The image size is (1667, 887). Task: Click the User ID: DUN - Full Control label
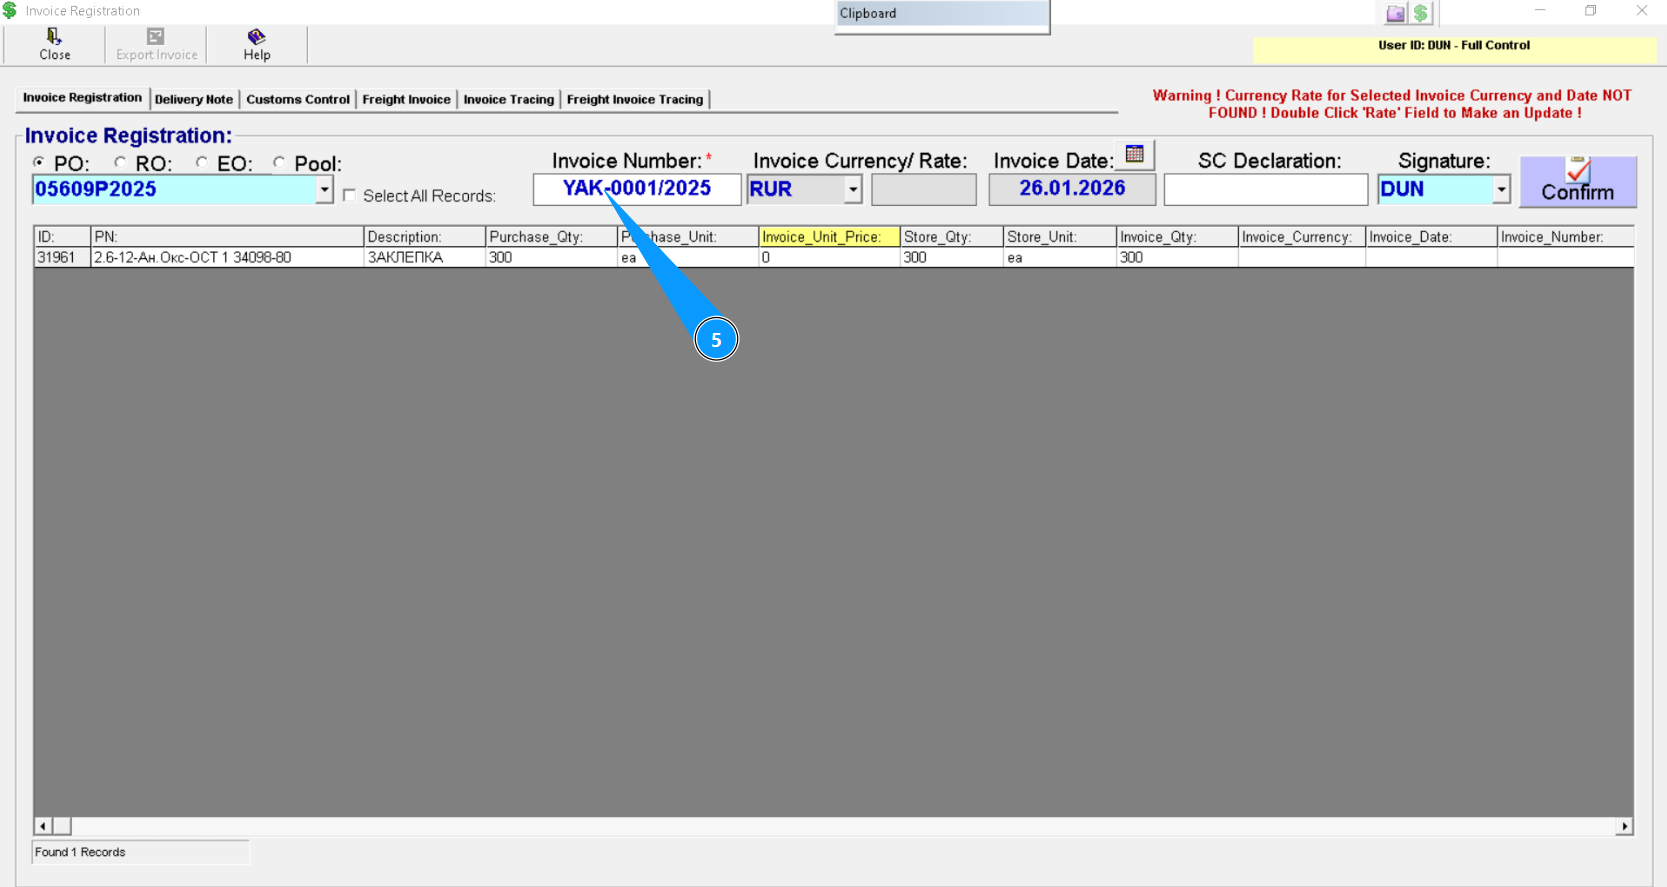1454,45
